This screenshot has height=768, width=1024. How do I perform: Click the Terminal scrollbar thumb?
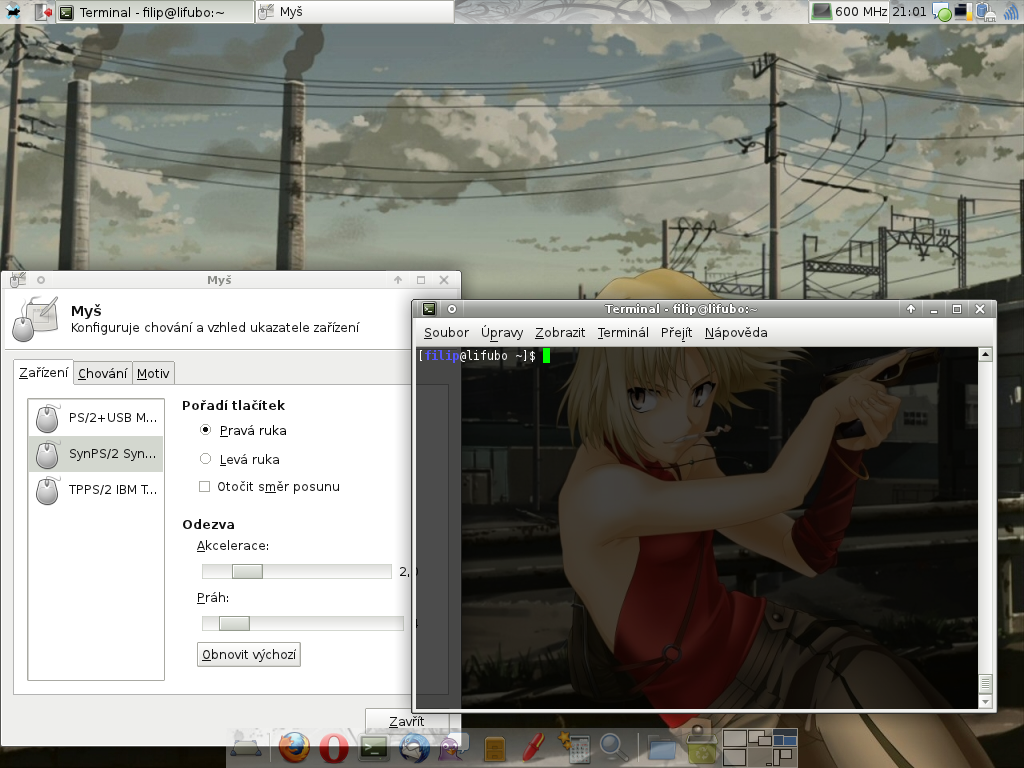tap(985, 683)
